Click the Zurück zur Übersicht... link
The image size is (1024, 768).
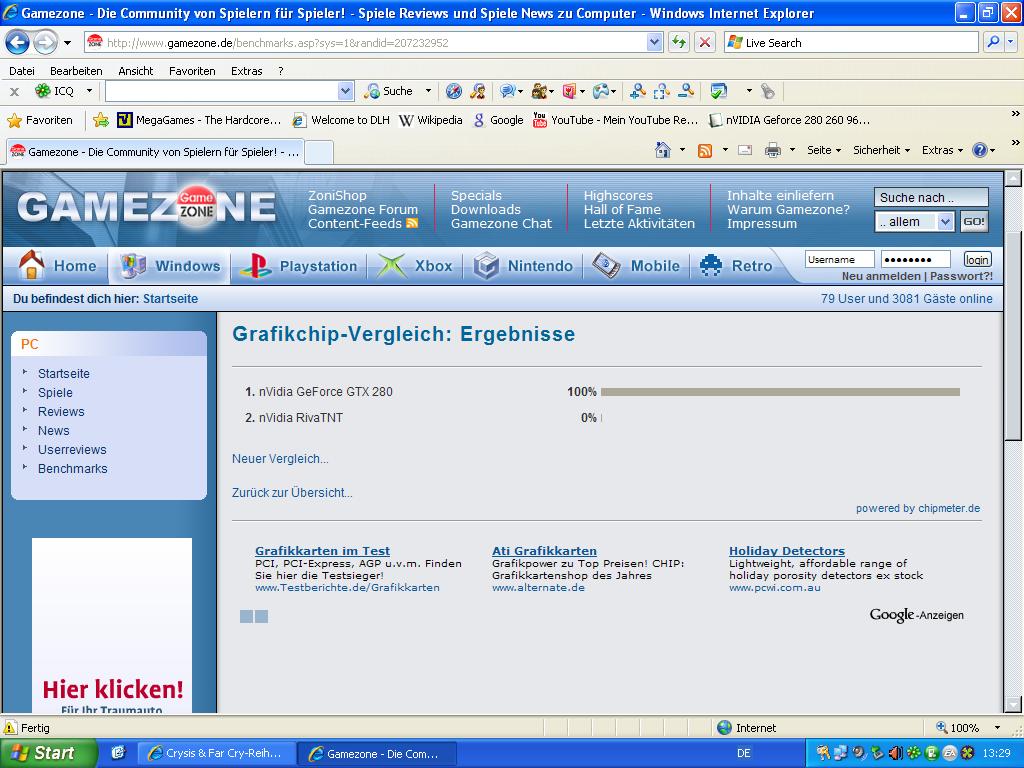292,492
